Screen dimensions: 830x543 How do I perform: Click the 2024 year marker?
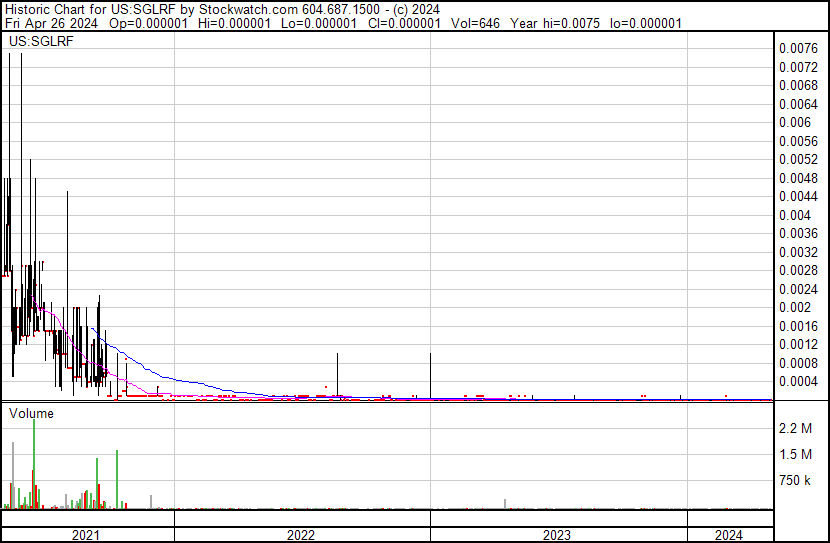(728, 534)
